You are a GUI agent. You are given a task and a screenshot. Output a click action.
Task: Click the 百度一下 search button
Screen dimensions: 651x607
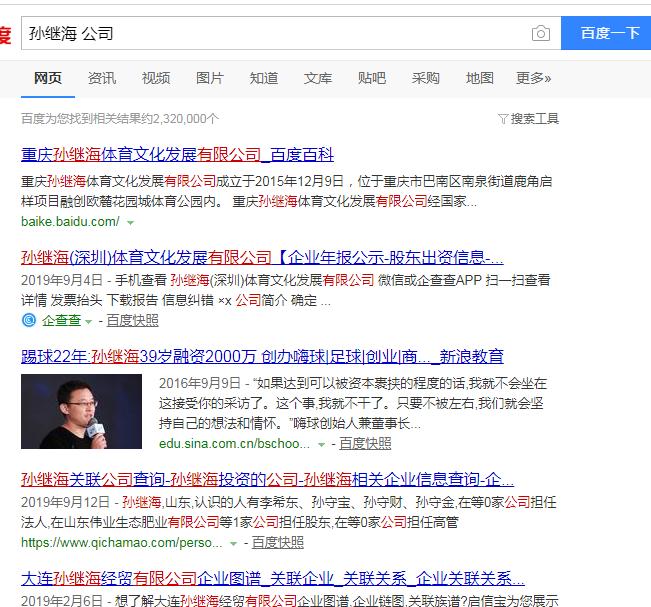pos(606,33)
